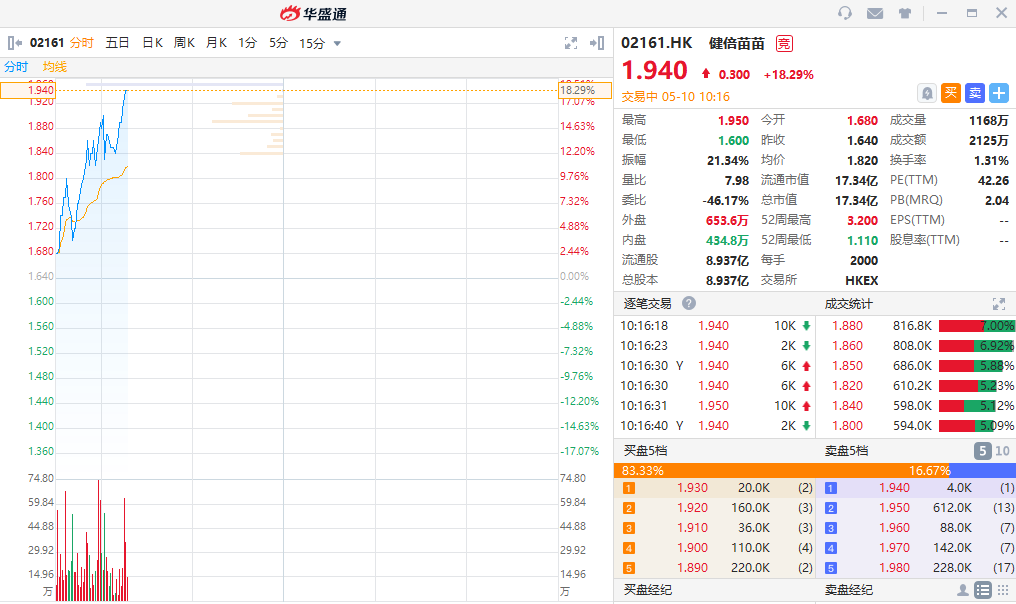Switch order book to 10 levels
The width and height of the screenshot is (1016, 604).
pyautogui.click(x=1003, y=451)
